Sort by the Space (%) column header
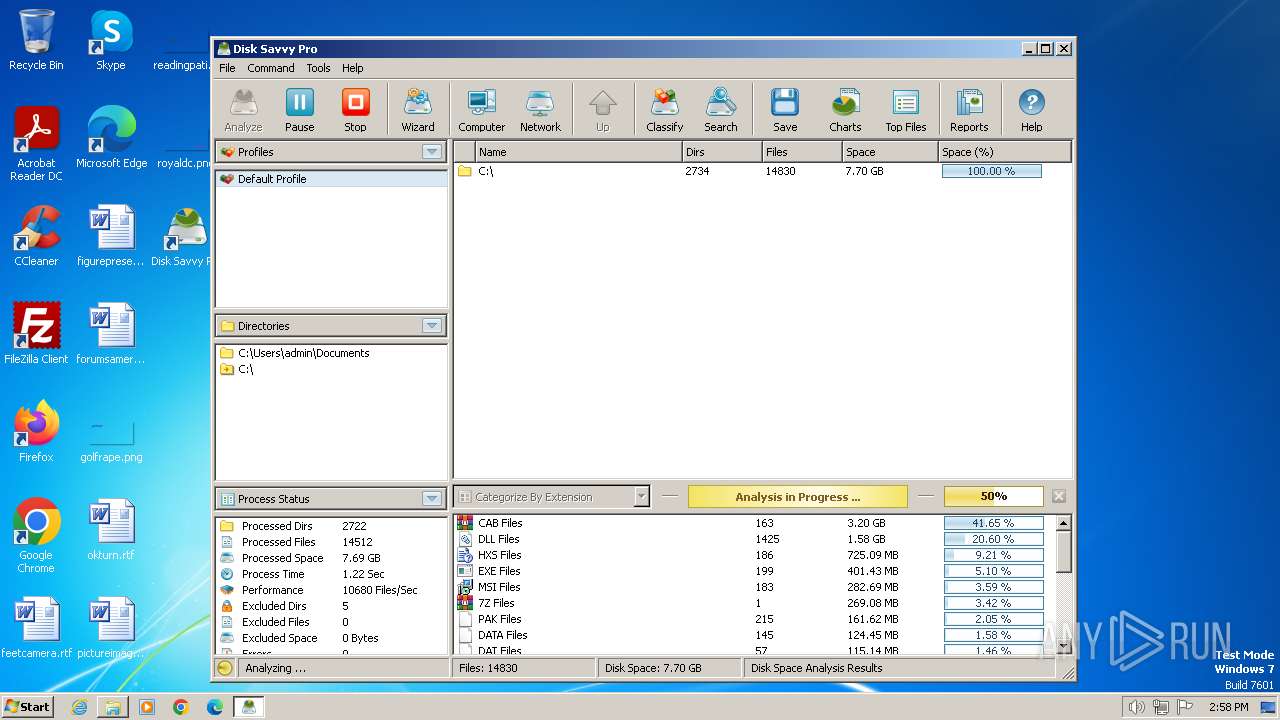The height and width of the screenshot is (720, 1280). (x=1005, y=152)
